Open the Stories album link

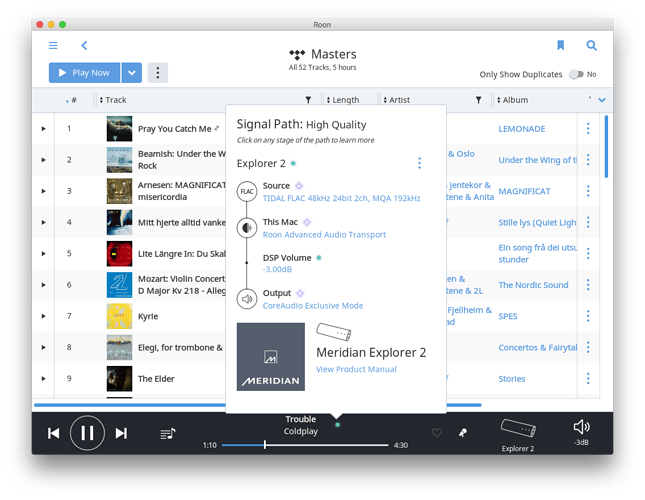[x=512, y=379]
